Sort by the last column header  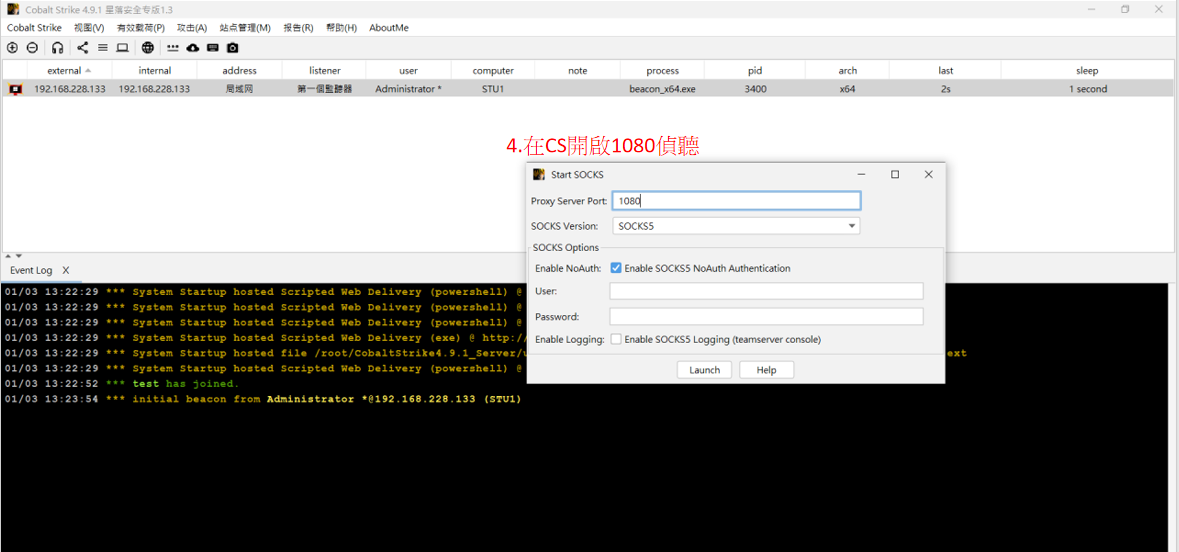(x=946, y=71)
